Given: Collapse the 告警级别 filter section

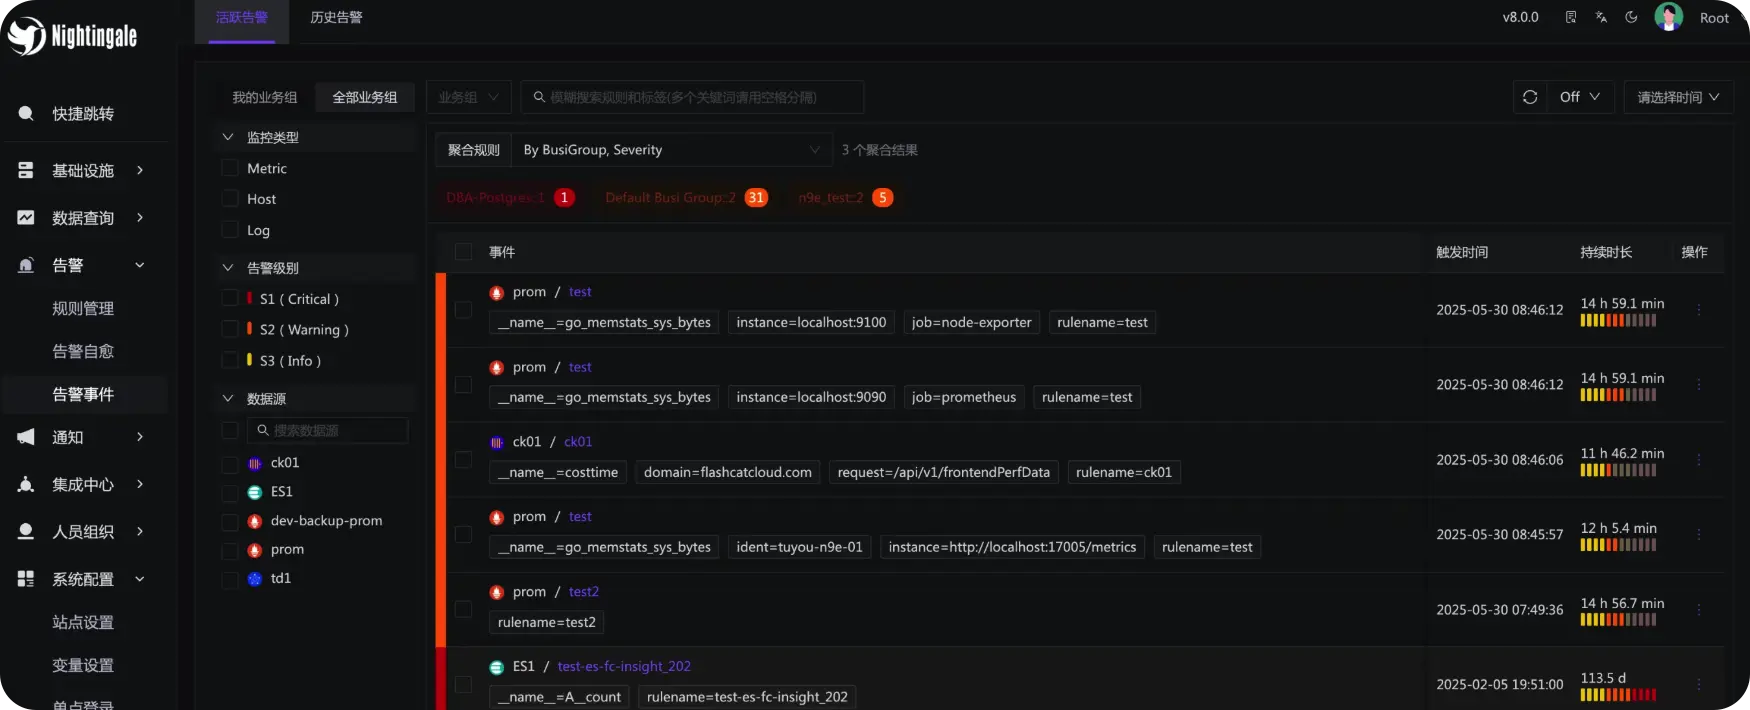Looking at the screenshot, I should pos(228,268).
